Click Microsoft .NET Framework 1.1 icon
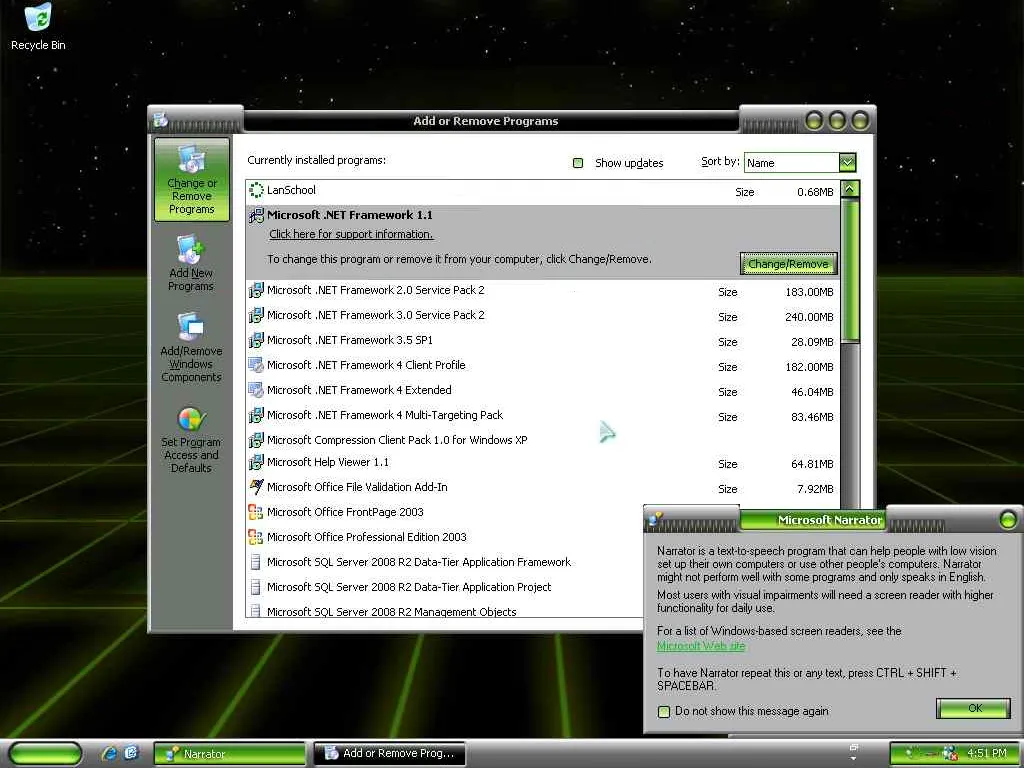The height and width of the screenshot is (768, 1024). 257,215
